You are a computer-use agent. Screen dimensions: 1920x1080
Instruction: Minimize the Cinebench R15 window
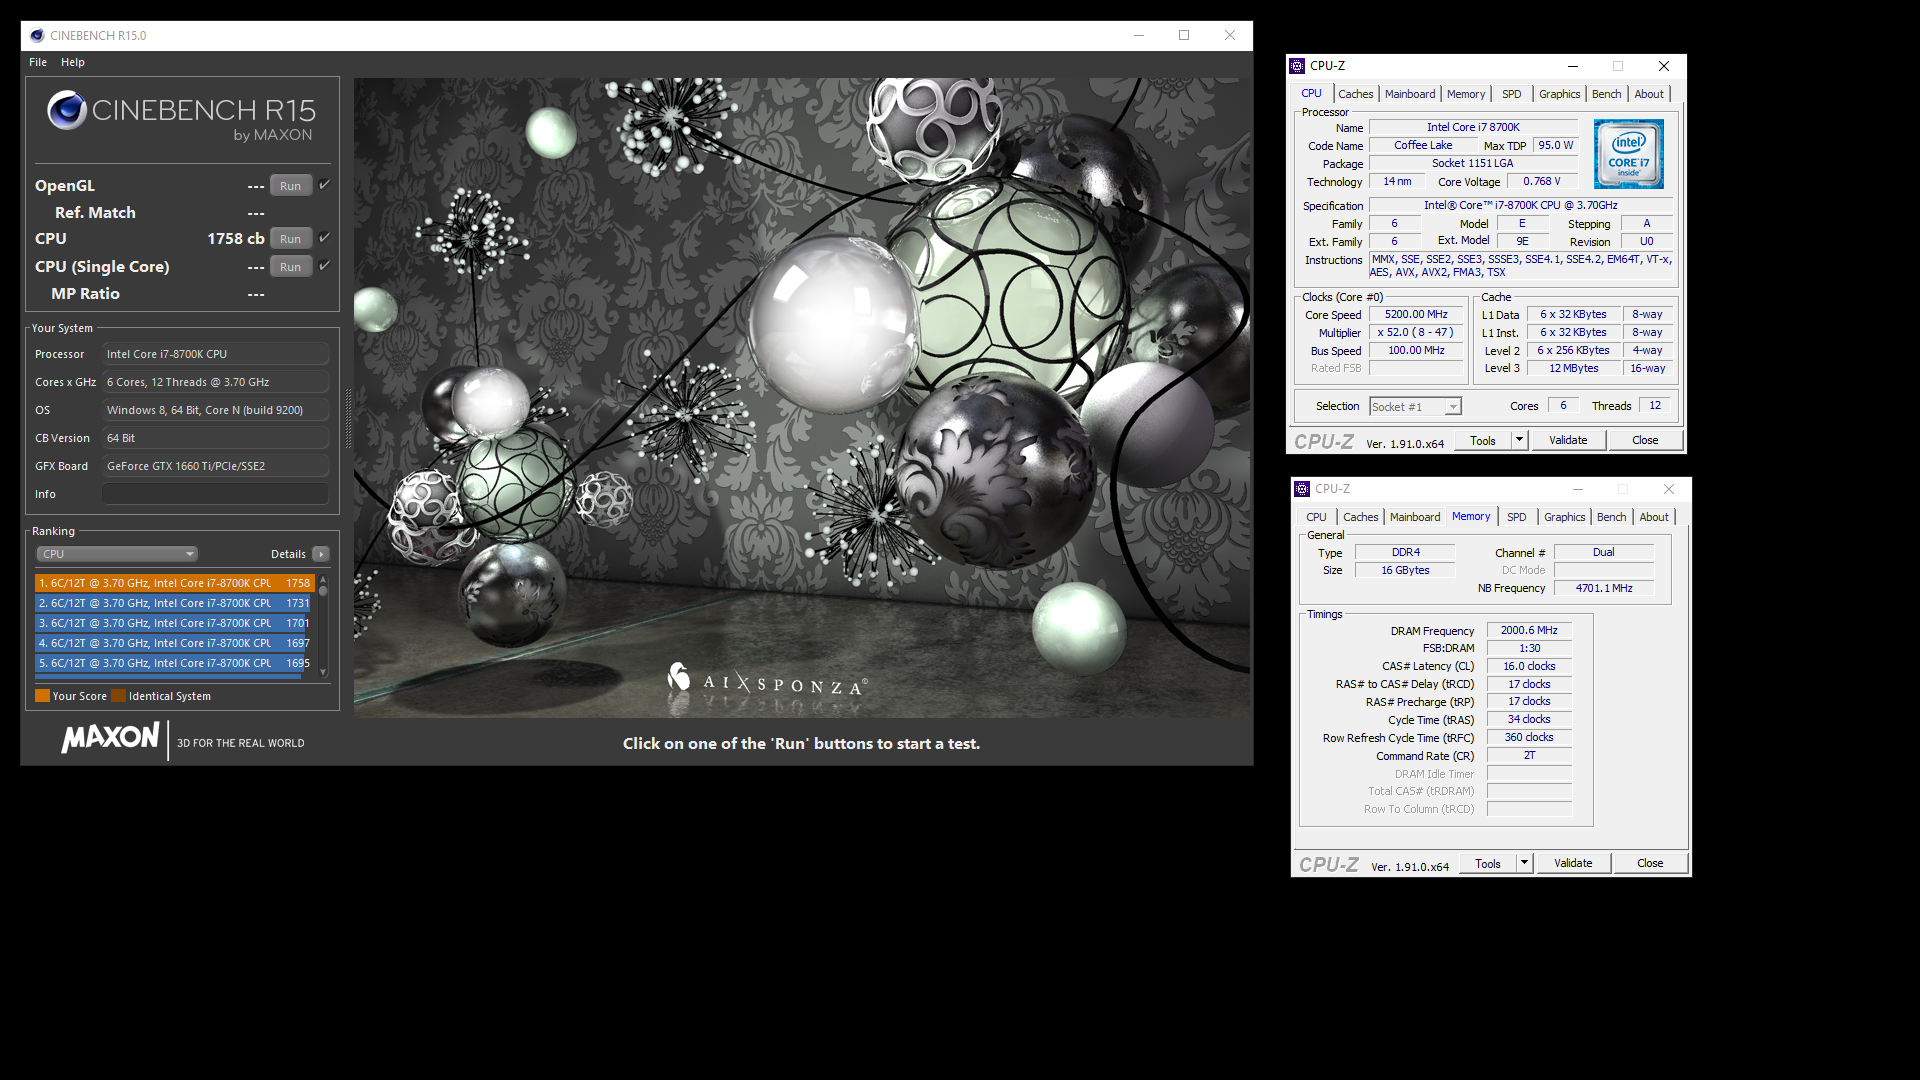[x=1138, y=35]
